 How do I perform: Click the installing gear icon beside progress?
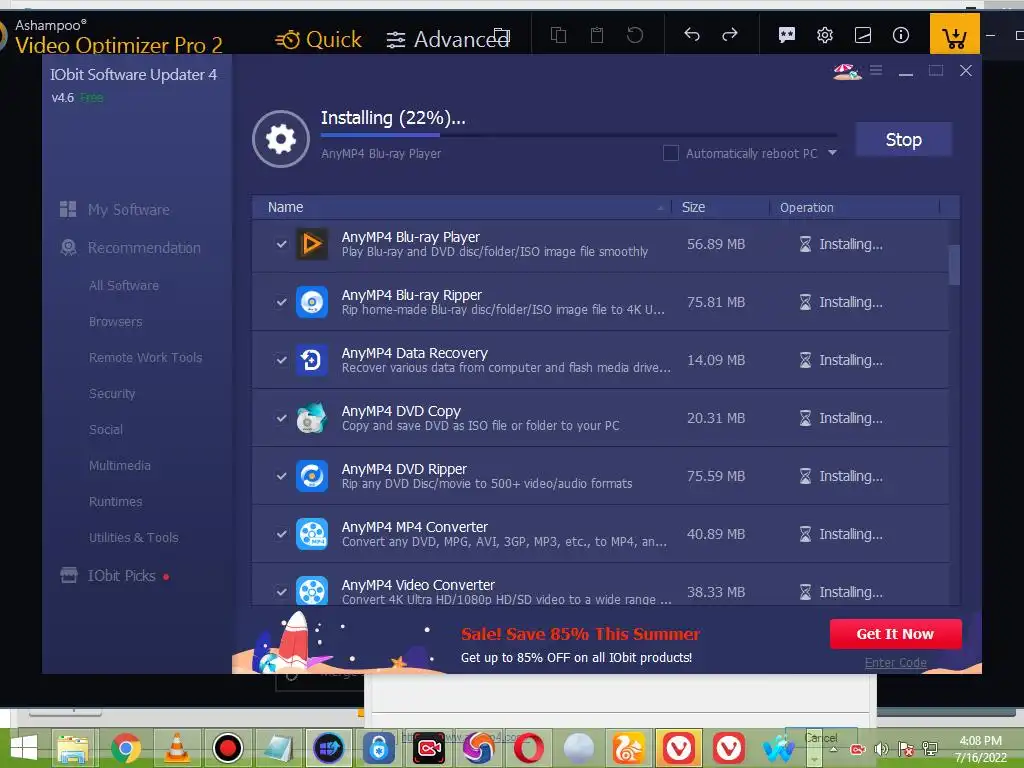[x=281, y=138]
